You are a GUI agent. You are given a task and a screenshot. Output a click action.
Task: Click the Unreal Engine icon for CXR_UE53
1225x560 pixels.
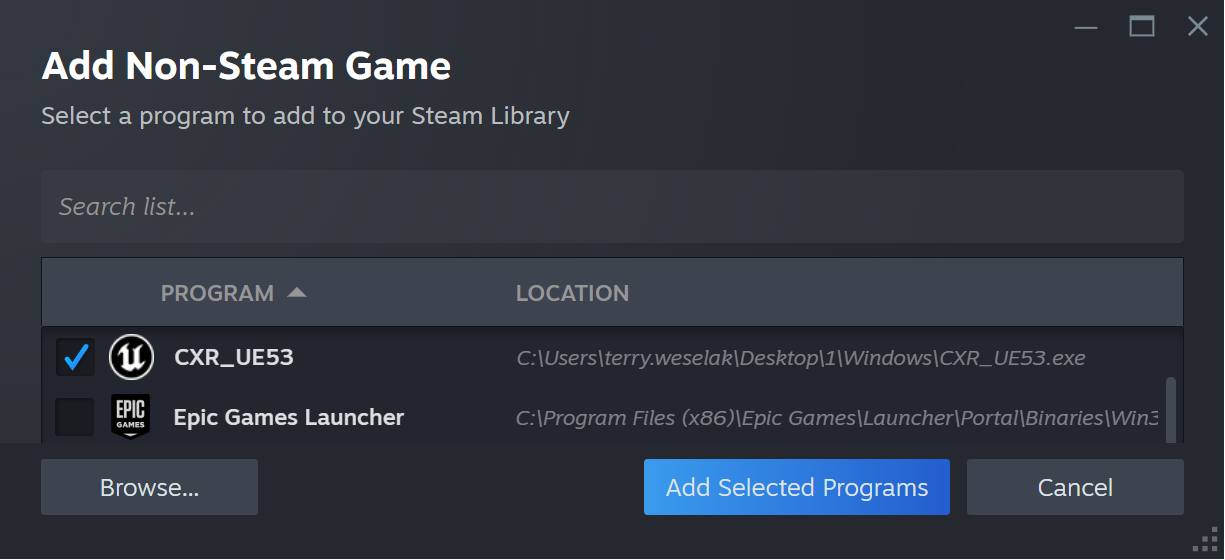[x=131, y=357]
